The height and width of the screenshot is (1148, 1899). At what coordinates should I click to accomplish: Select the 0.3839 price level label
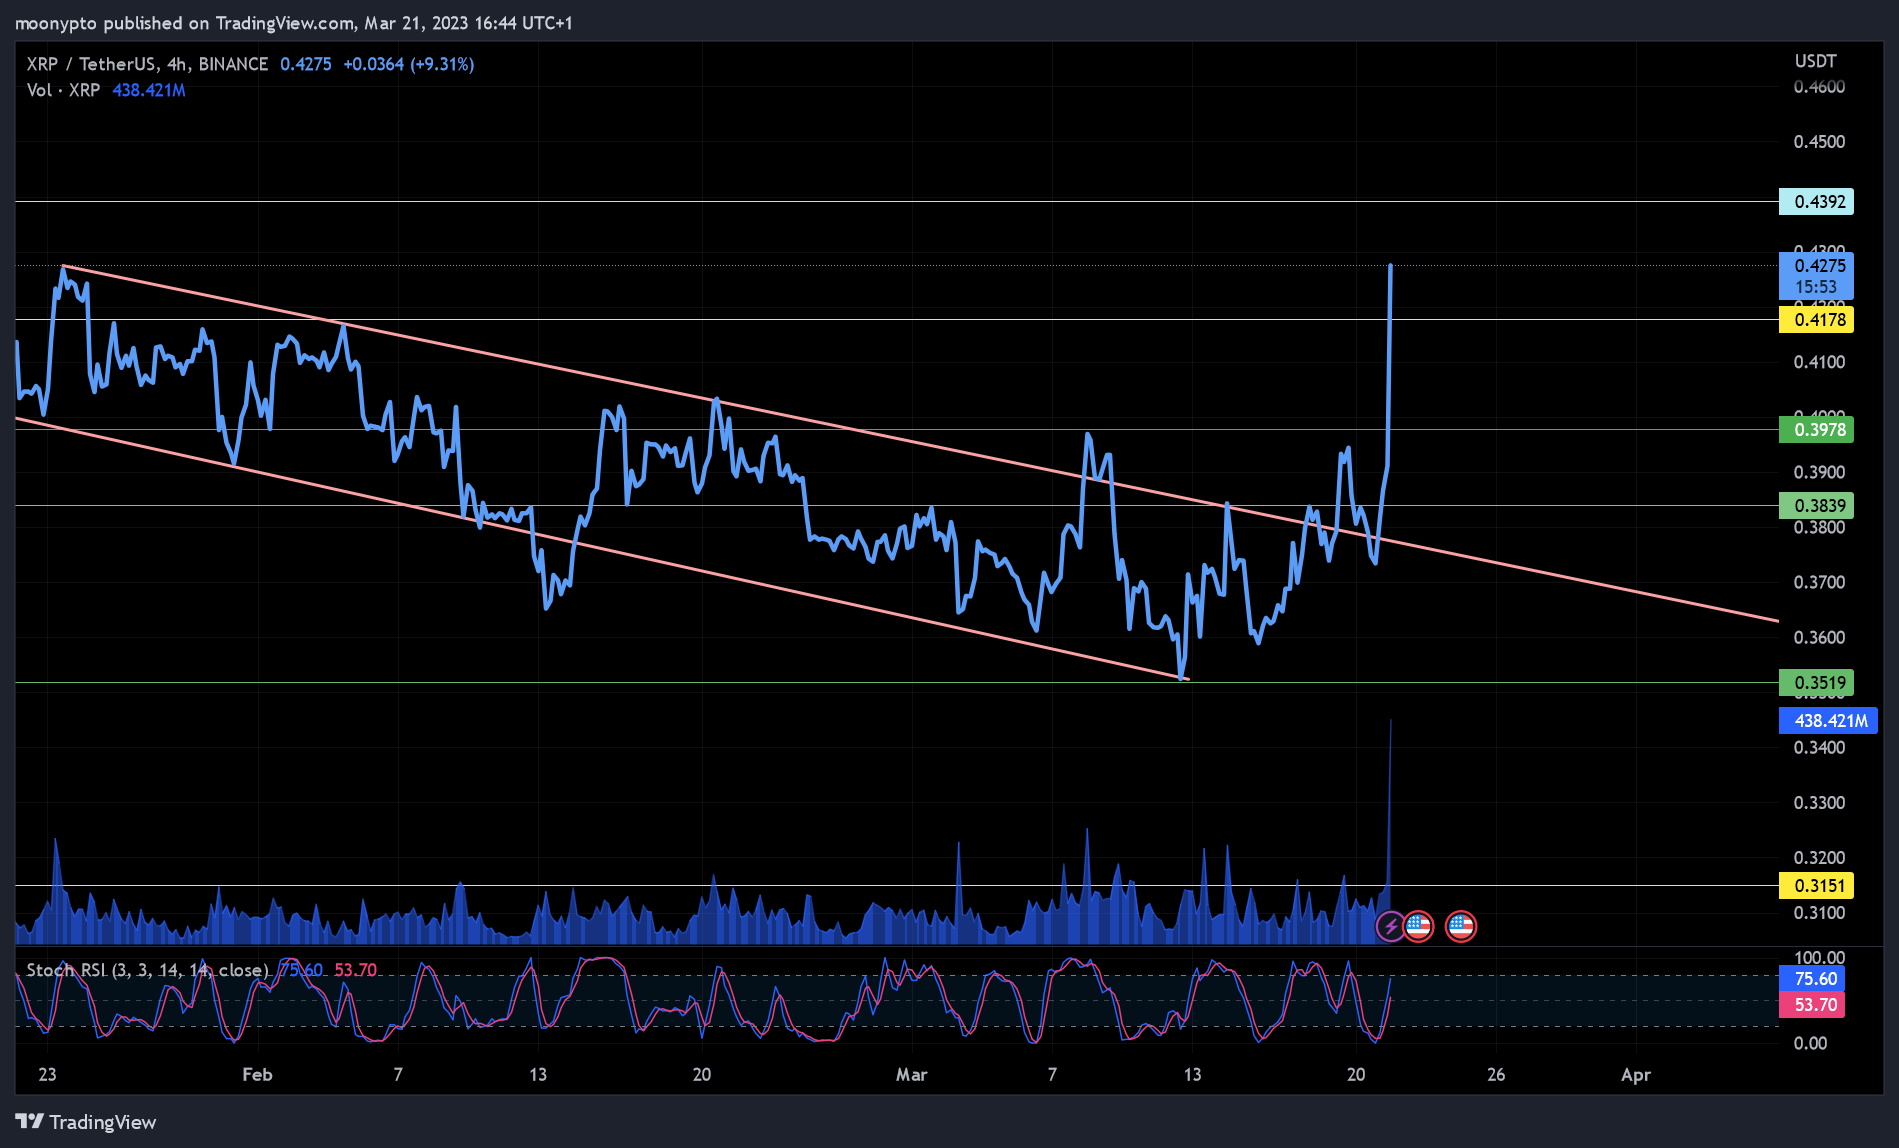point(1816,506)
